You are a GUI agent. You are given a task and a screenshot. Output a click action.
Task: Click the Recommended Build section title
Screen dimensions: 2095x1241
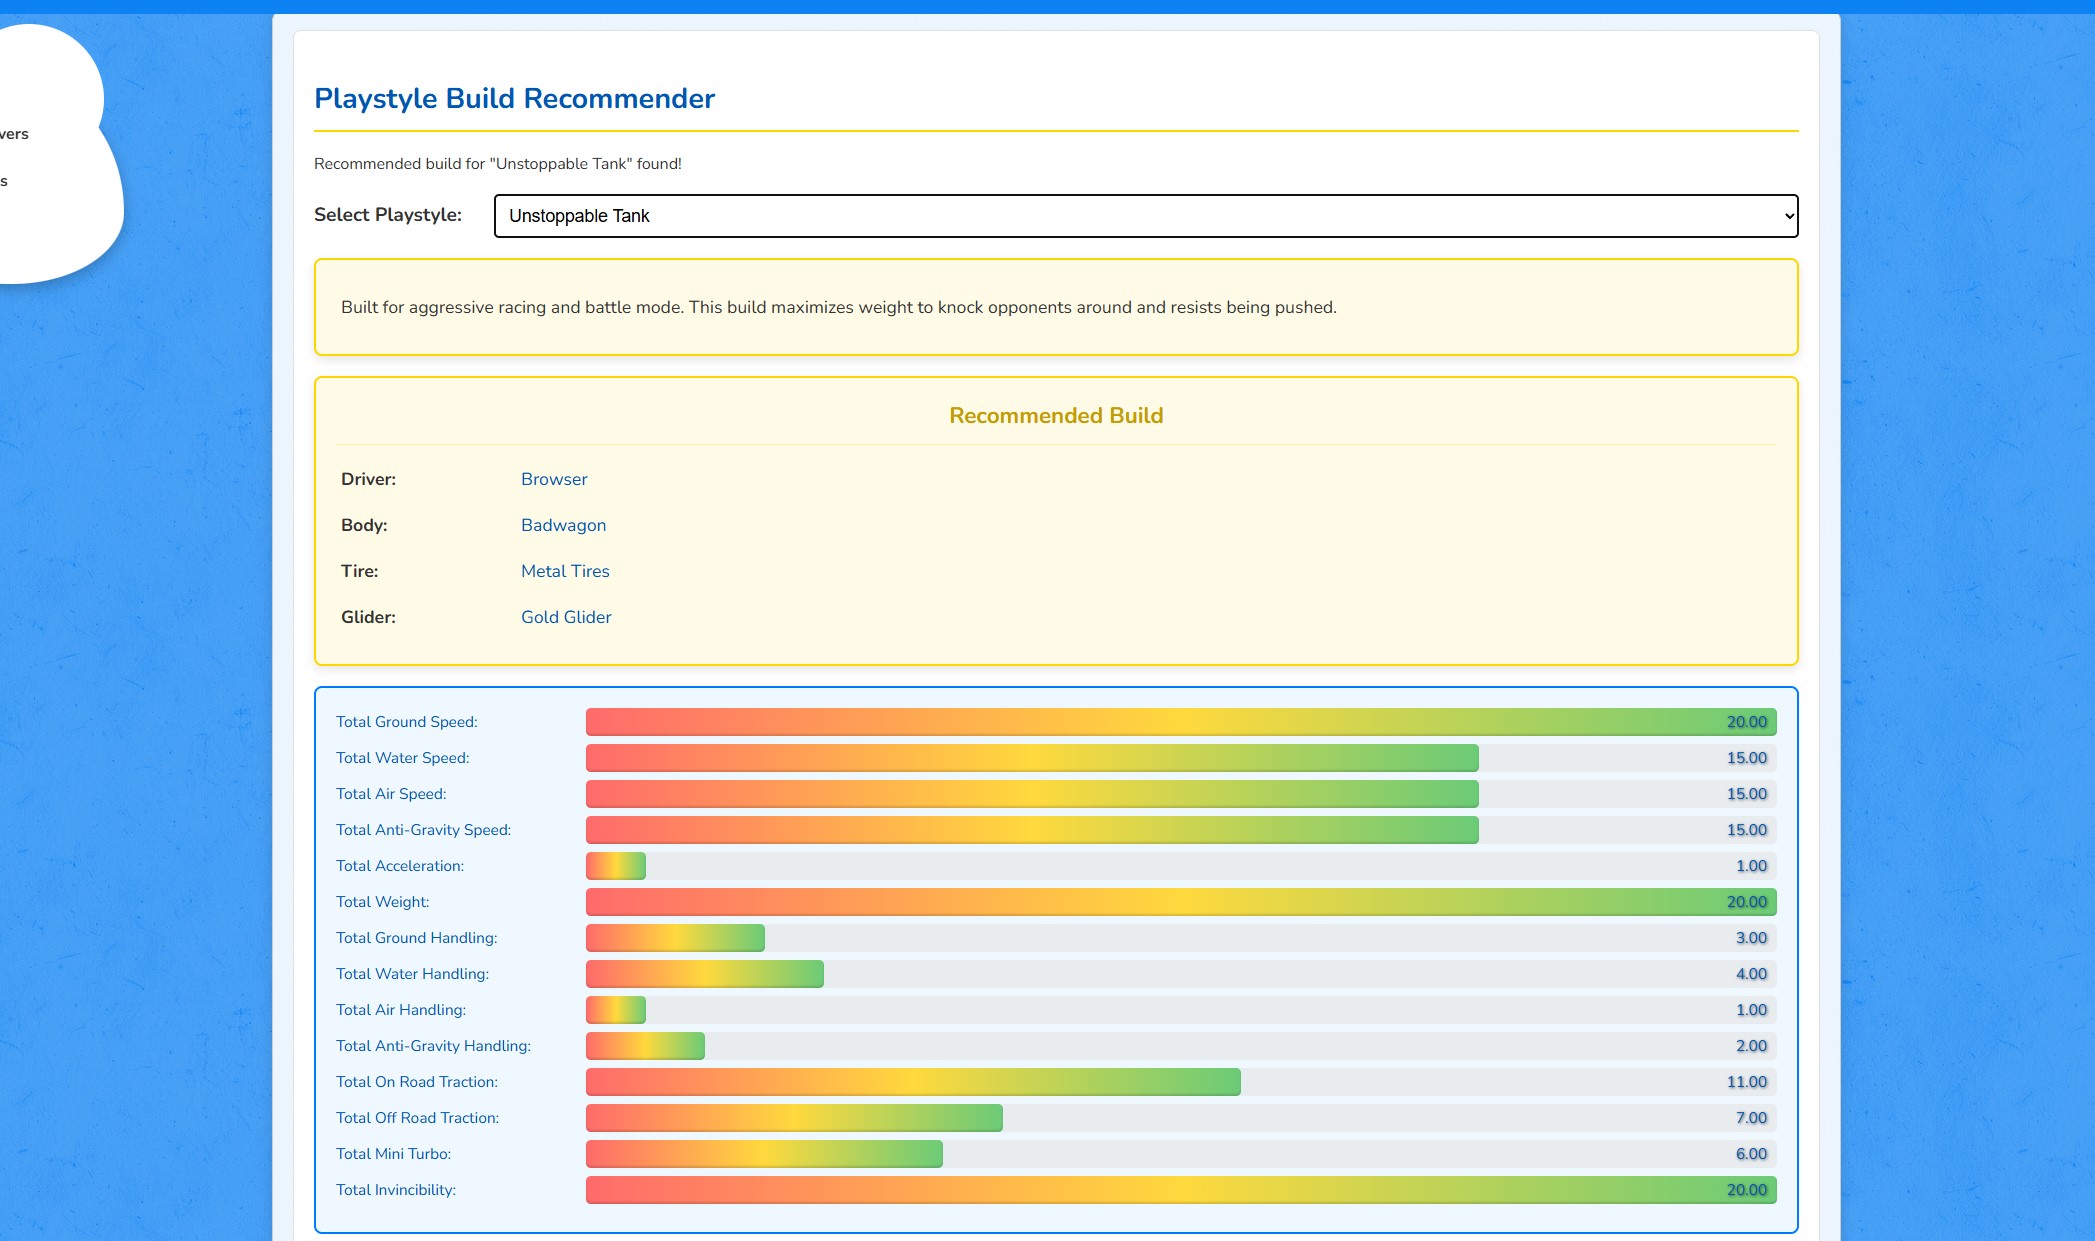(1055, 415)
